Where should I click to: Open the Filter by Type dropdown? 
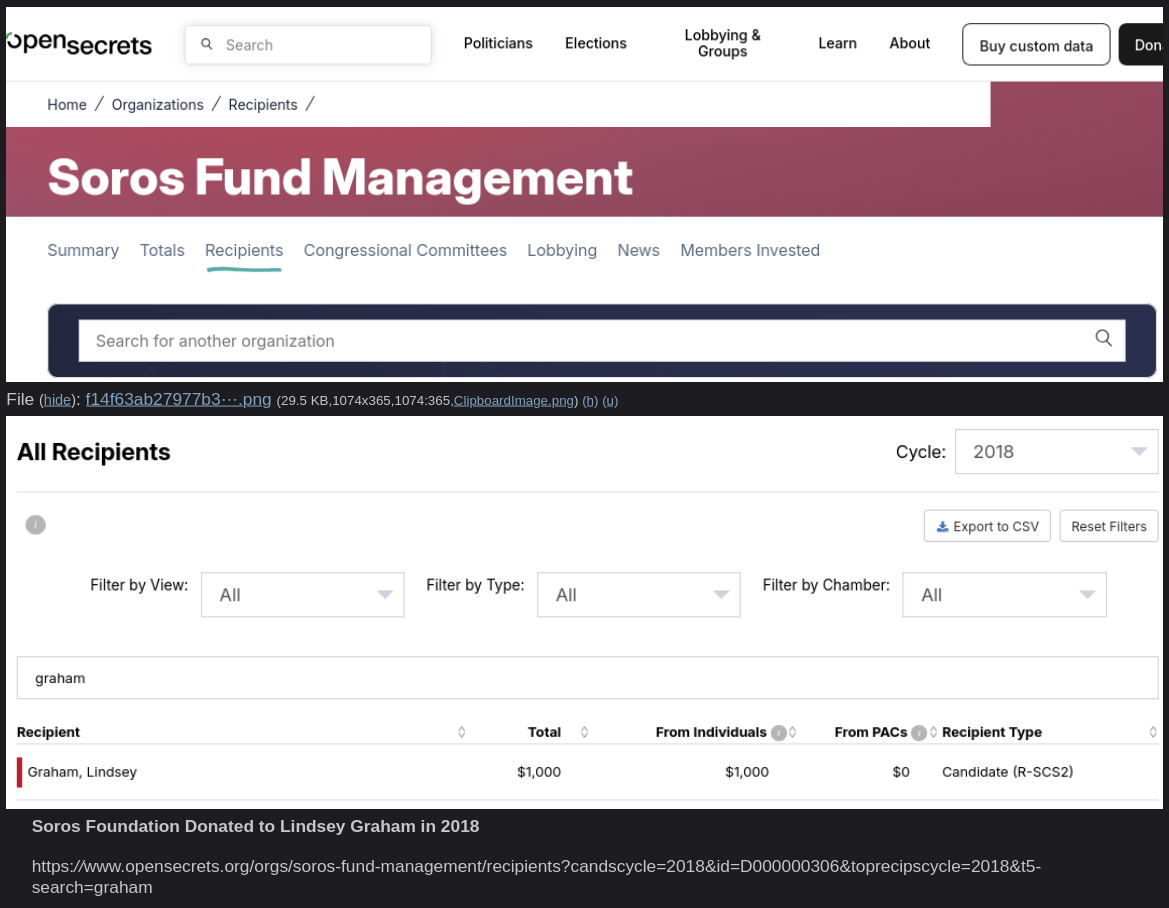[x=639, y=595]
